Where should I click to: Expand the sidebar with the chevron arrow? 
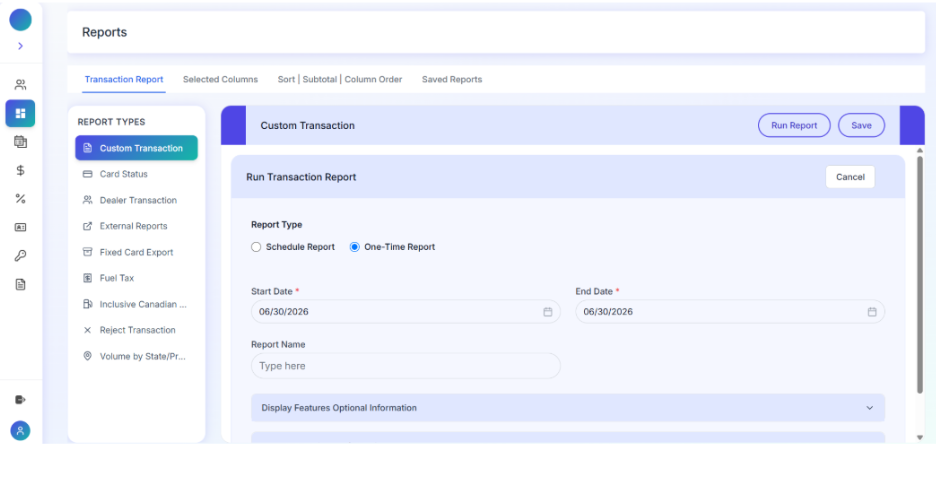coord(20,46)
